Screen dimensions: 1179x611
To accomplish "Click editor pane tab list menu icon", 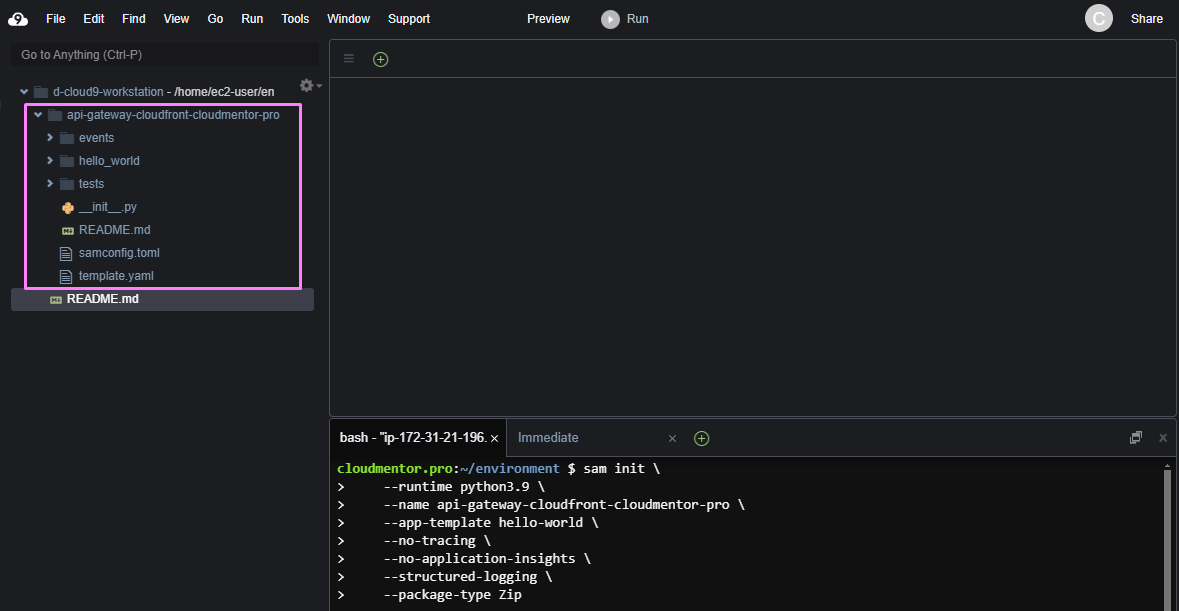I will [349, 59].
